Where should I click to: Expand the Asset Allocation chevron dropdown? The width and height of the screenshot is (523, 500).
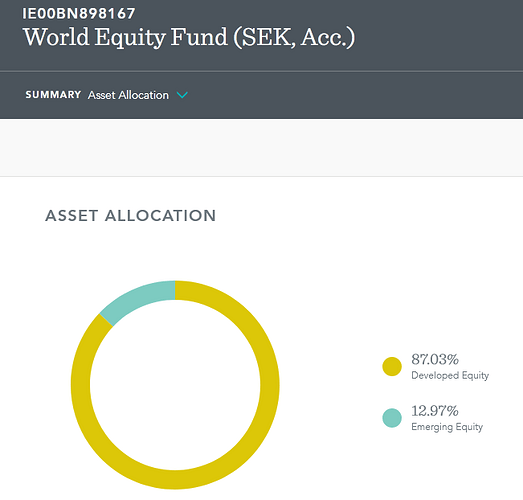click(x=182, y=95)
